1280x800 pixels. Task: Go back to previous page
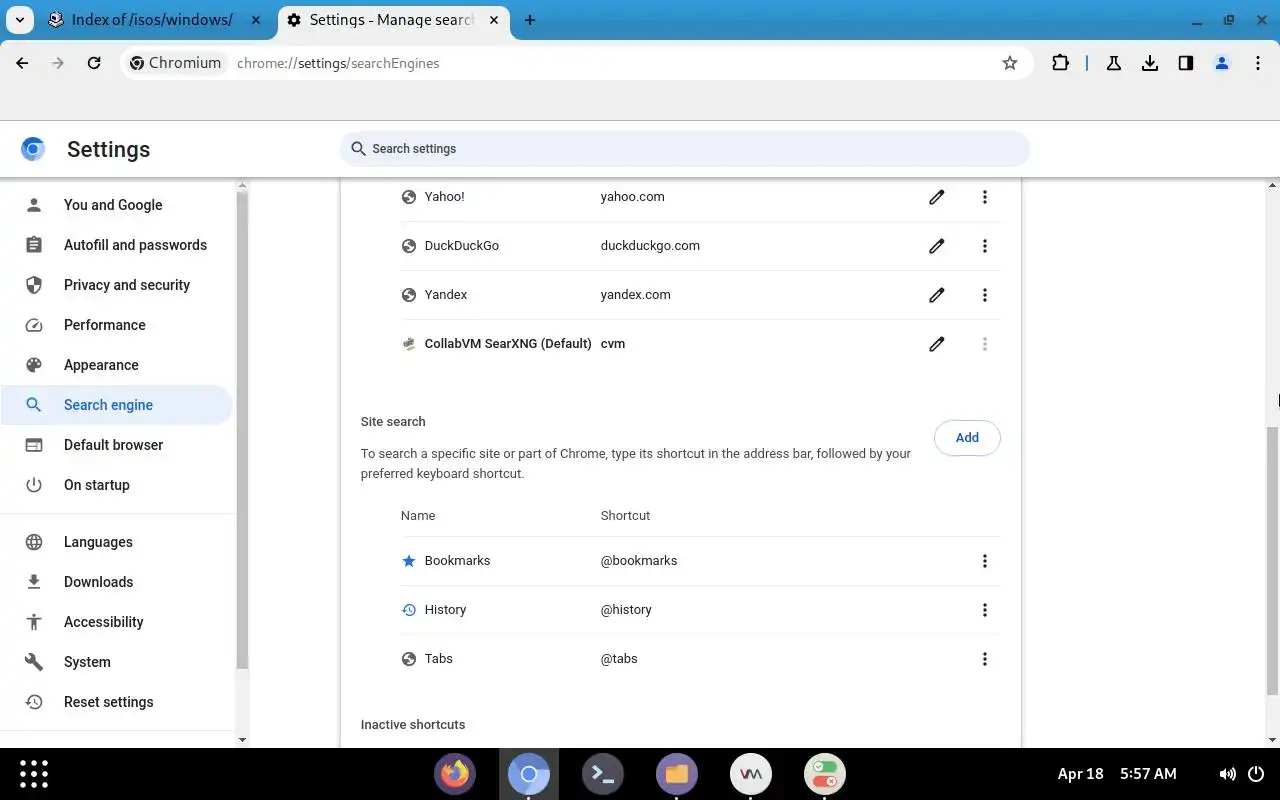pyautogui.click(x=22, y=63)
